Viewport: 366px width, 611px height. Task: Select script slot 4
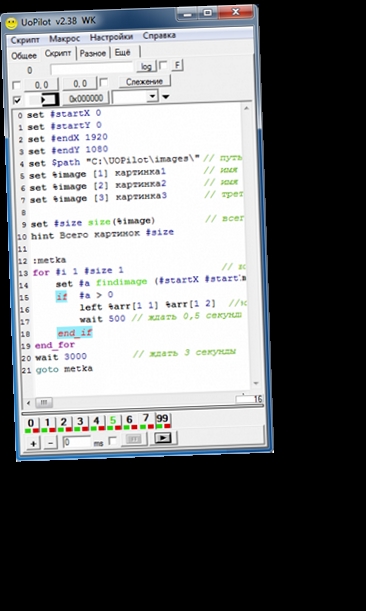click(x=97, y=421)
